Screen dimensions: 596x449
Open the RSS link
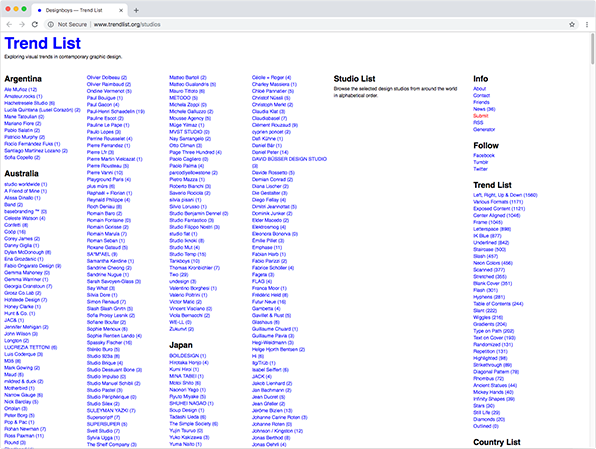point(478,123)
